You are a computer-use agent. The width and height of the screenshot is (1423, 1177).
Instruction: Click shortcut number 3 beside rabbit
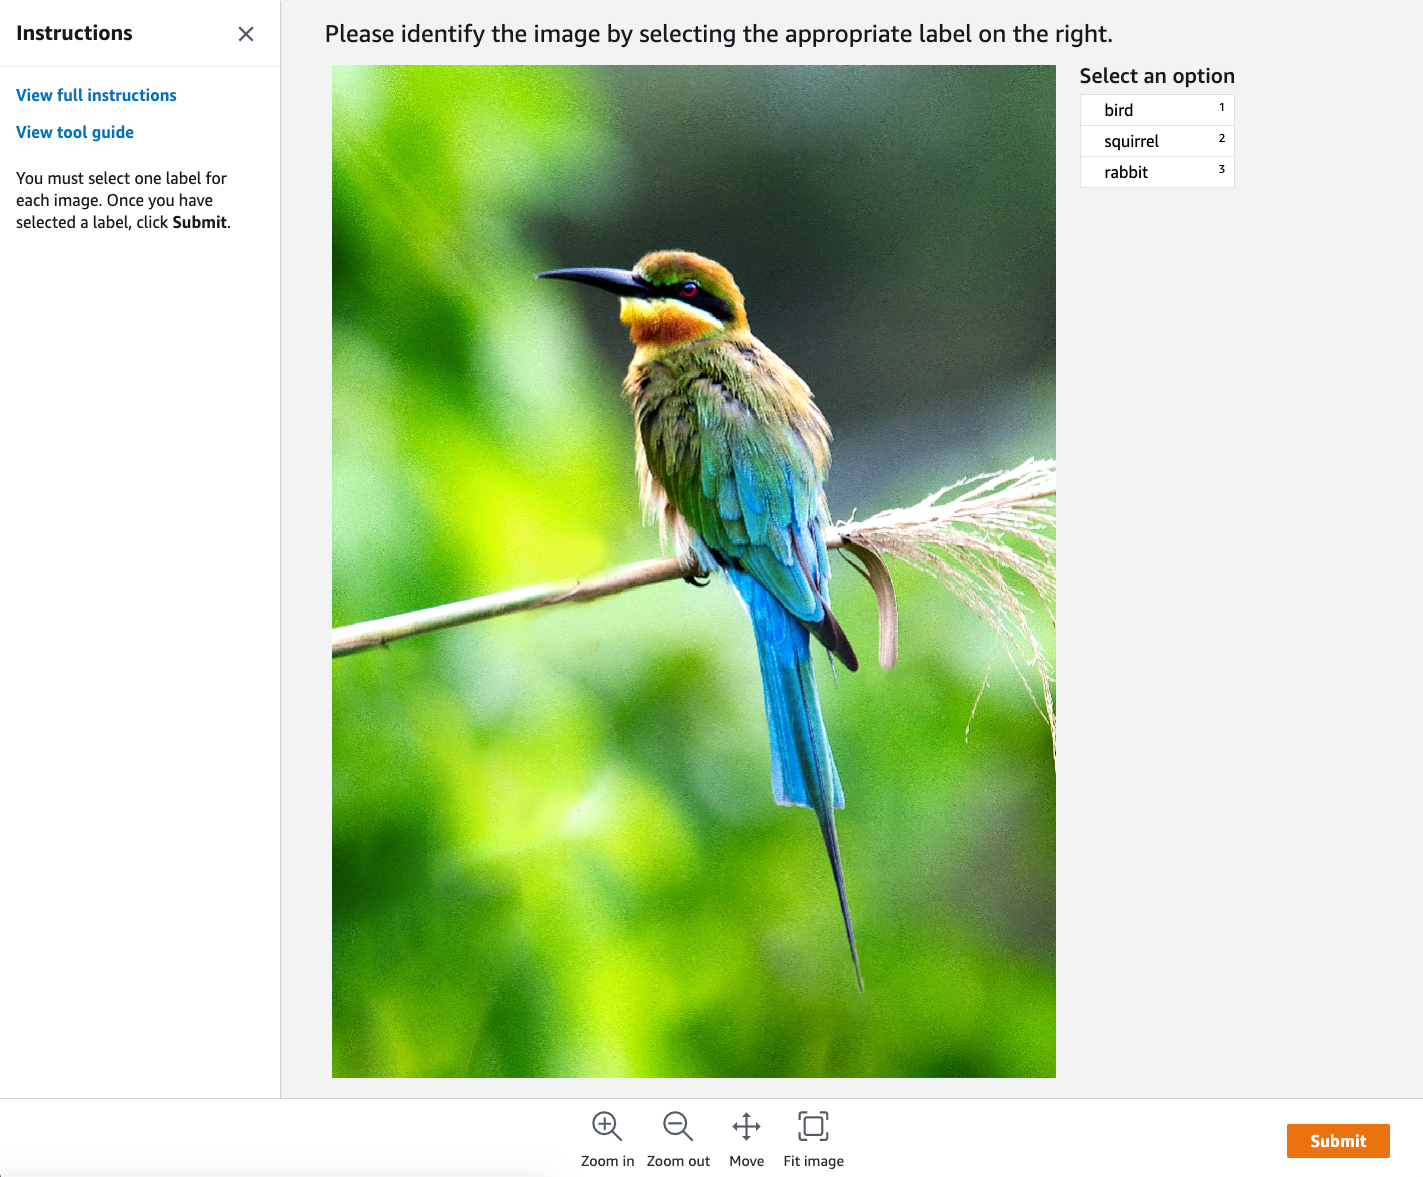tap(1221, 170)
